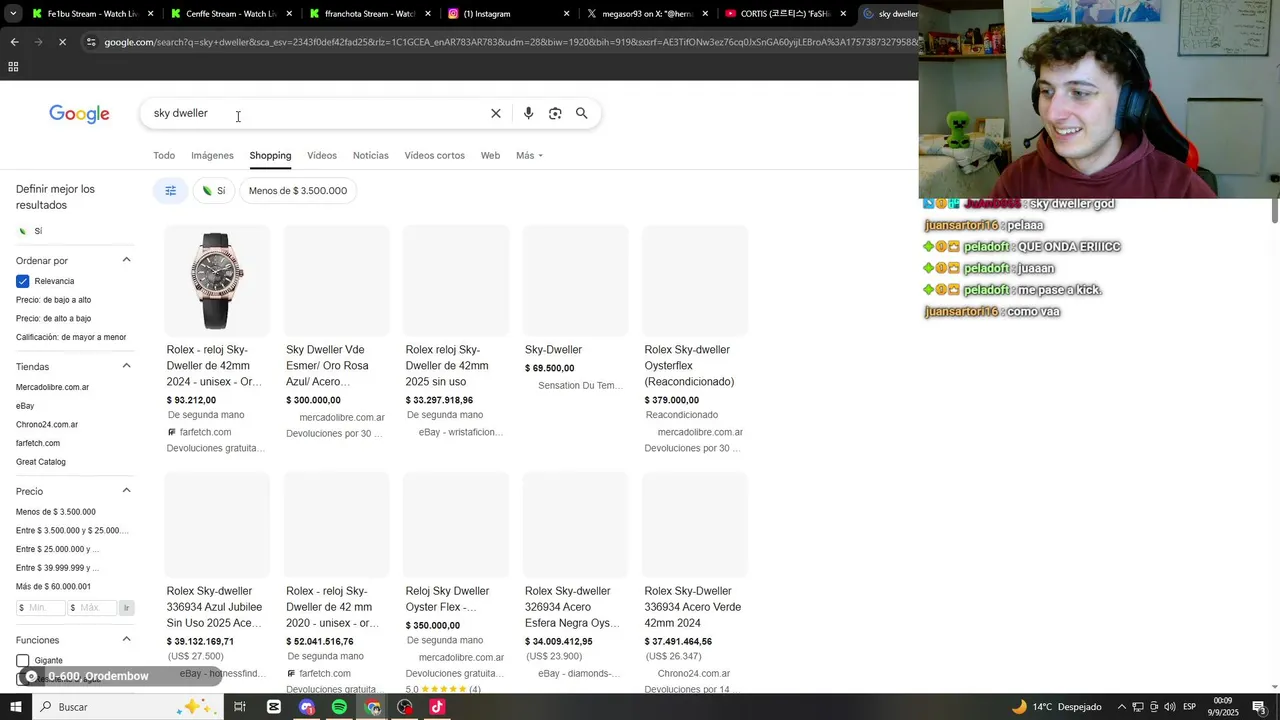
Task: Stop loading the current page
Action: click(x=62, y=42)
